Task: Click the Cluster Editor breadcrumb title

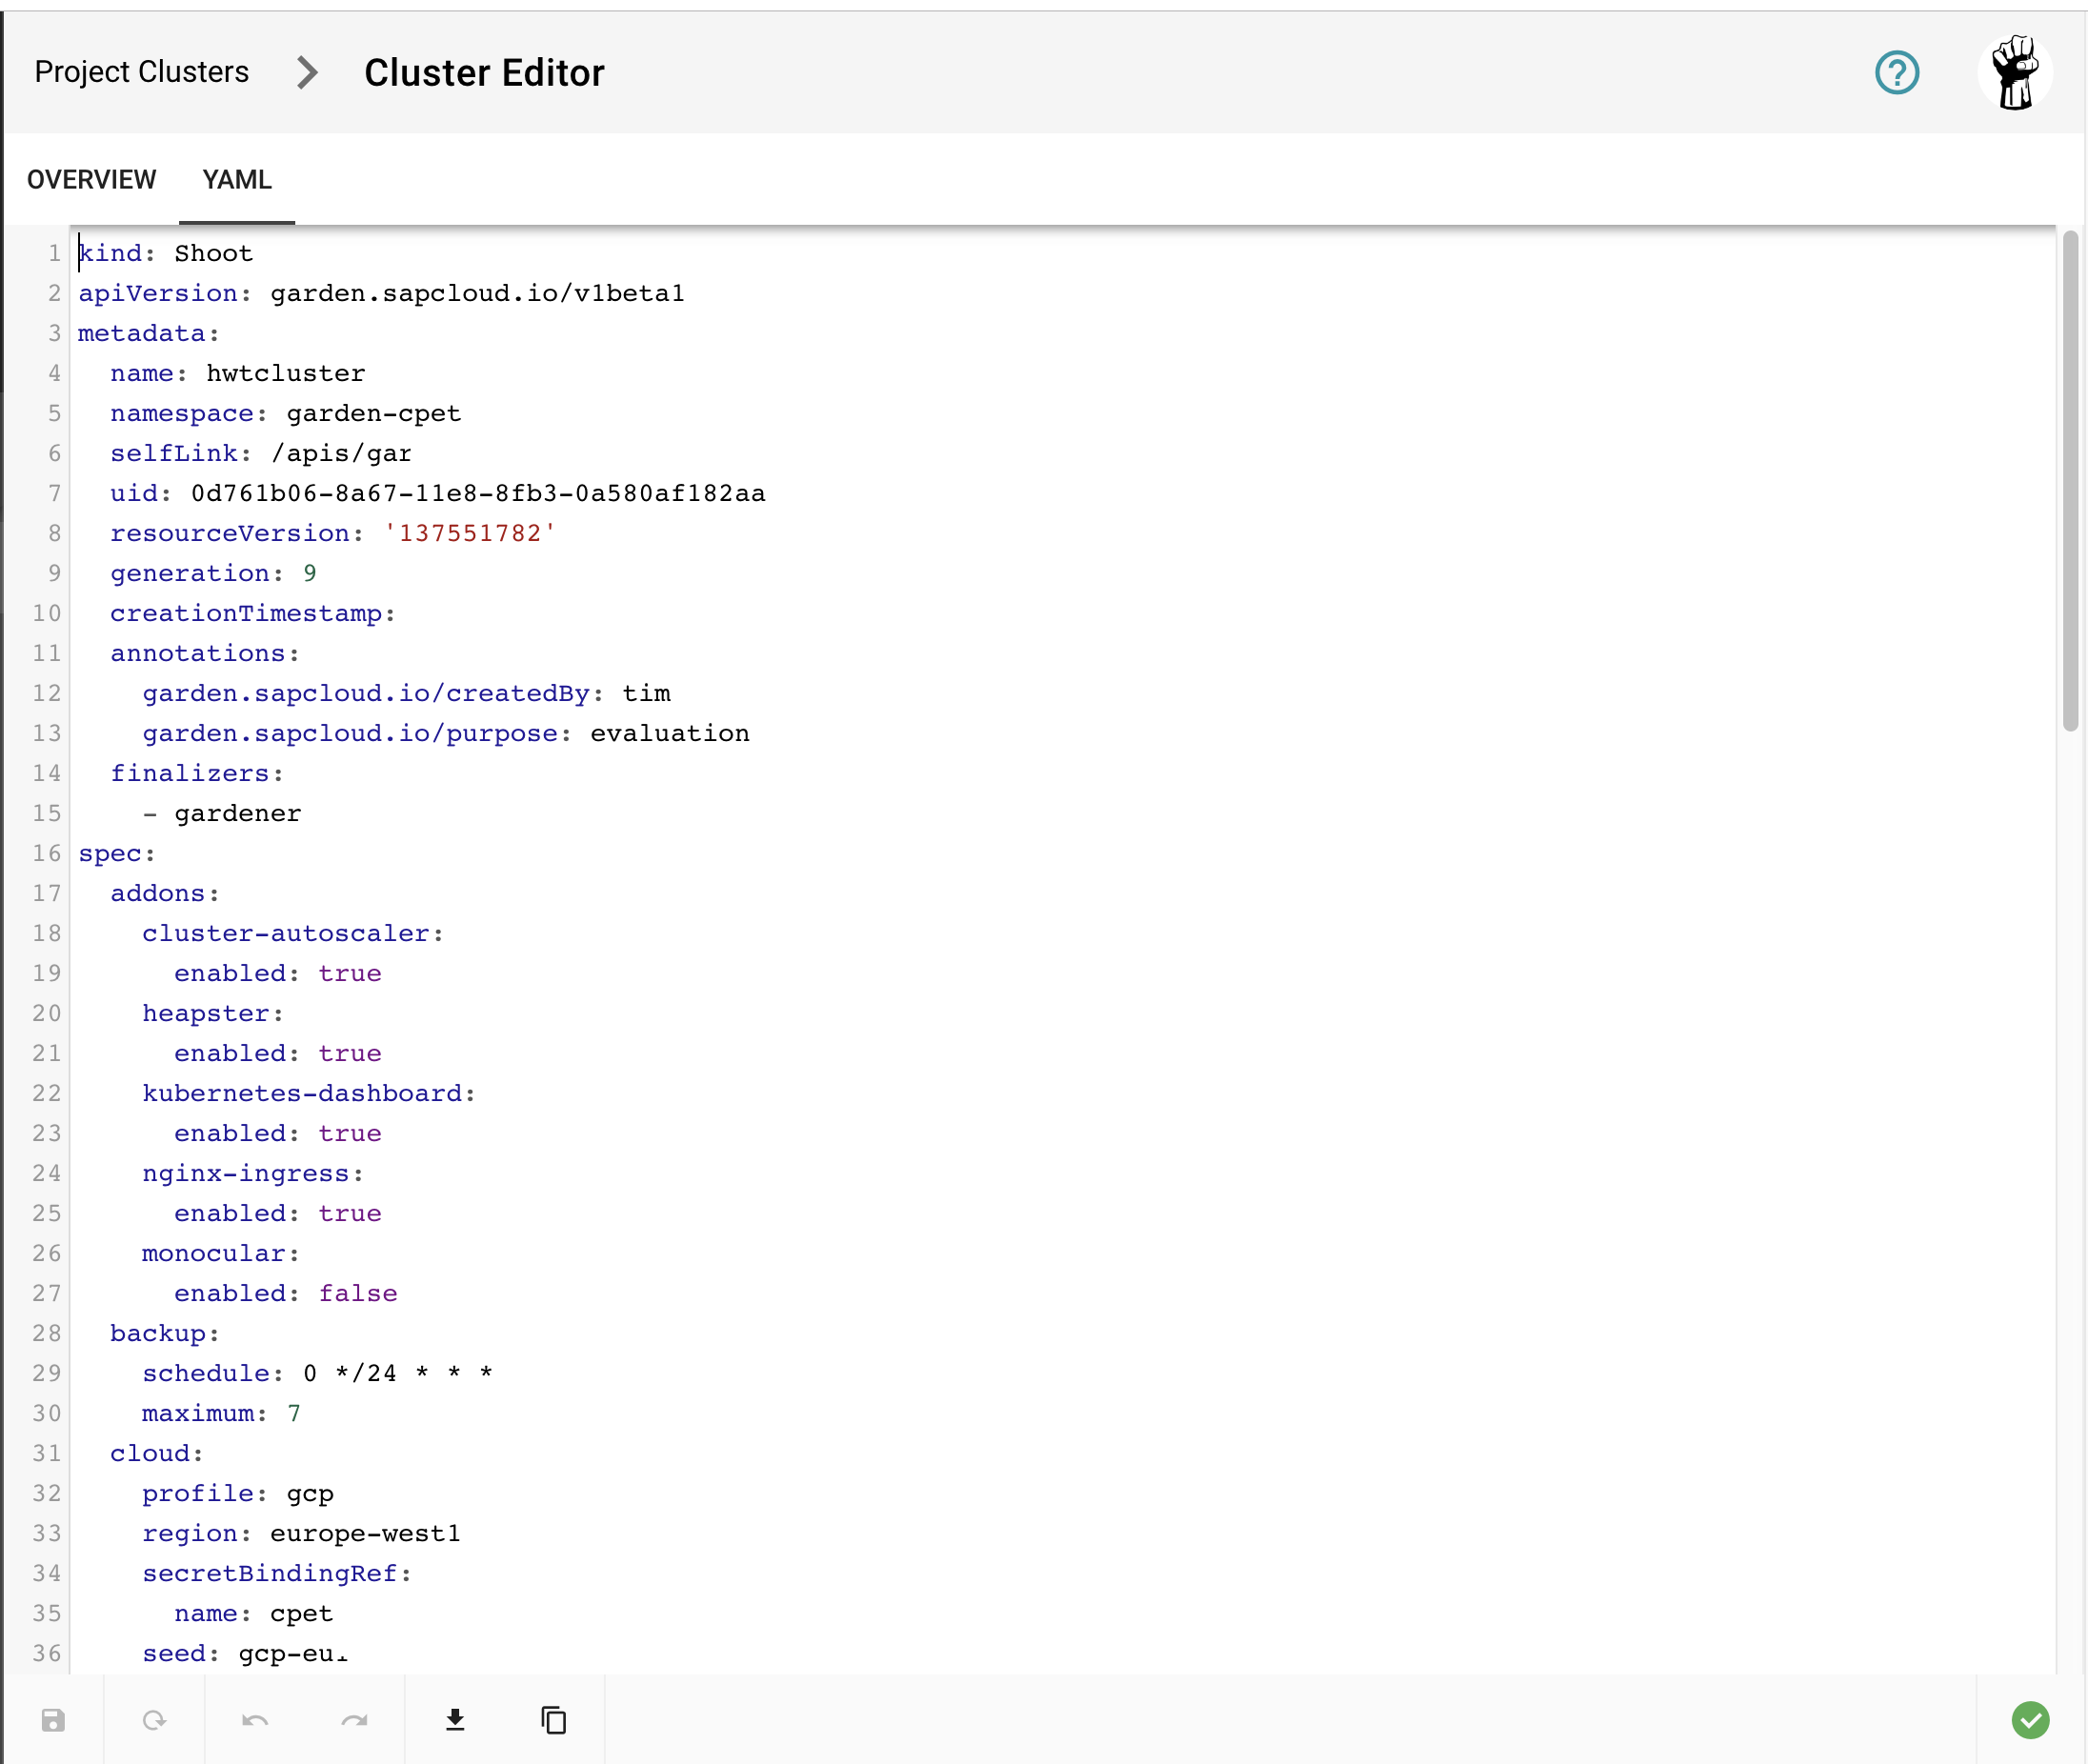Action: point(484,72)
